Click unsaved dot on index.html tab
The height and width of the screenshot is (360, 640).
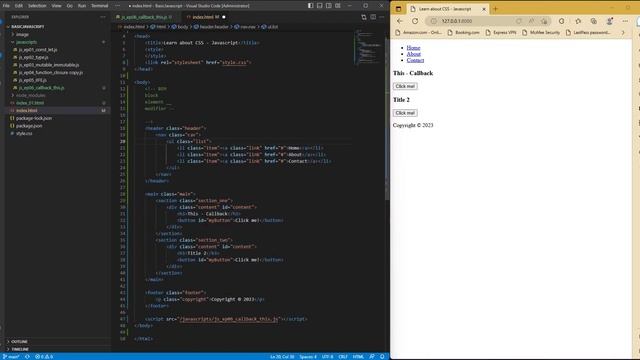pos(224,17)
